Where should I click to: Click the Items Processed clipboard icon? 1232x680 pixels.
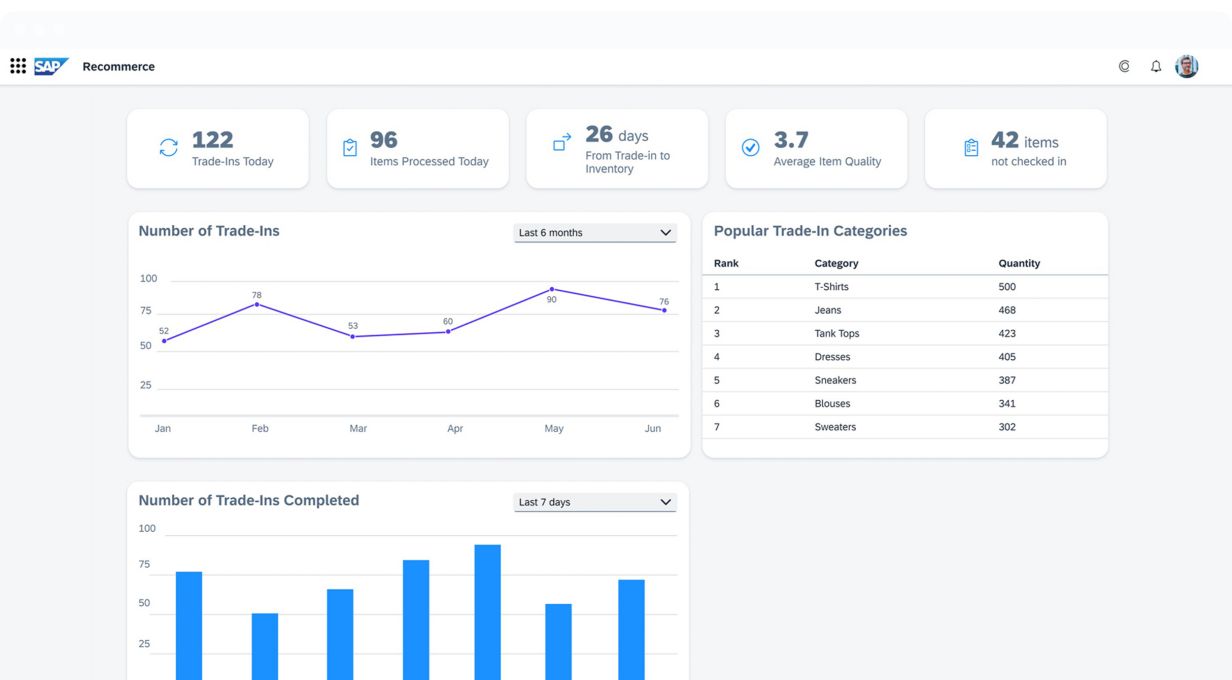click(350, 148)
